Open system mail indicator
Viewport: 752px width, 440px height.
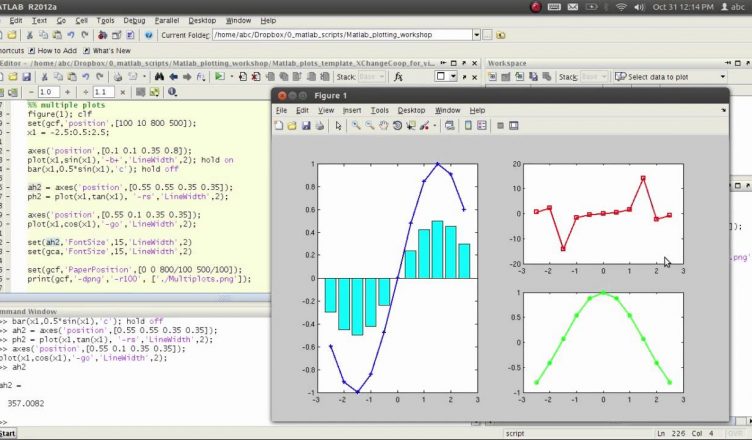pyautogui.click(x=573, y=7)
